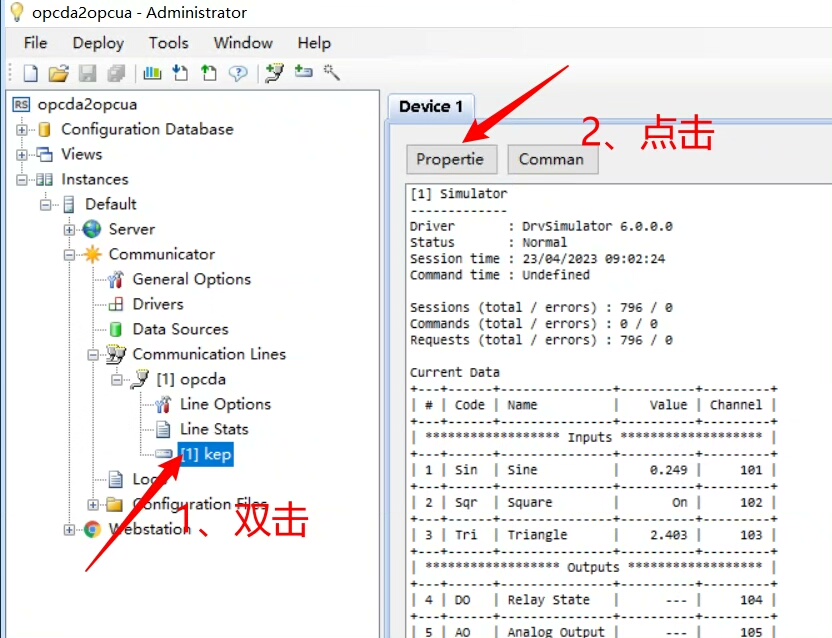
Task: Collapse the [1] opcda line node
Action: (x=117, y=380)
